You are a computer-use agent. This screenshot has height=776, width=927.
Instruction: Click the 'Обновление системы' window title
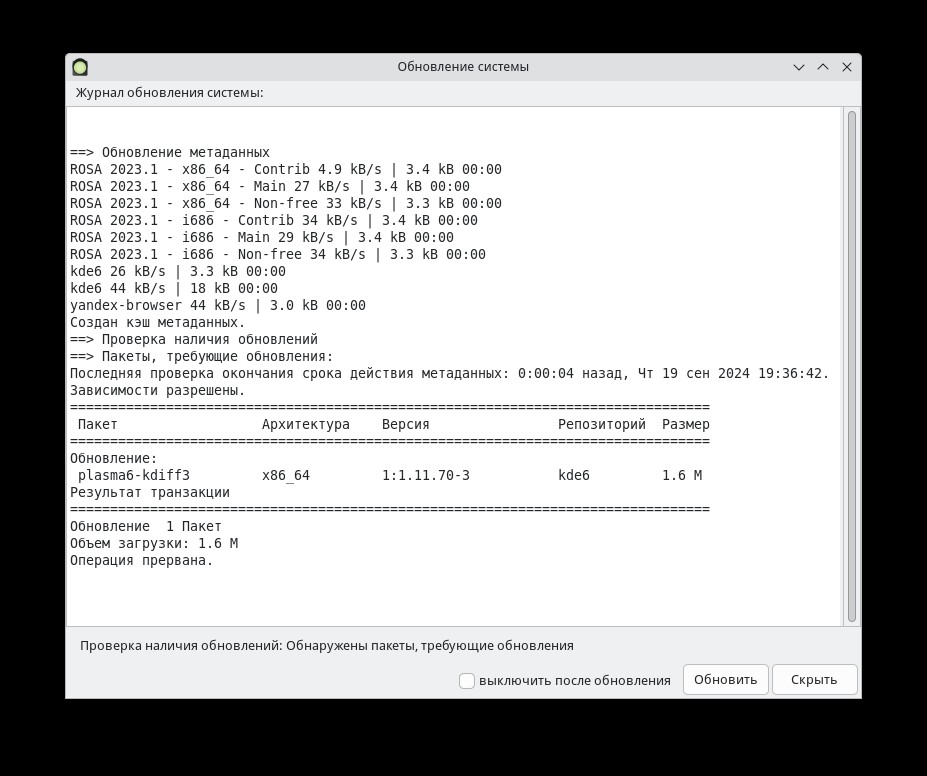(x=463, y=67)
